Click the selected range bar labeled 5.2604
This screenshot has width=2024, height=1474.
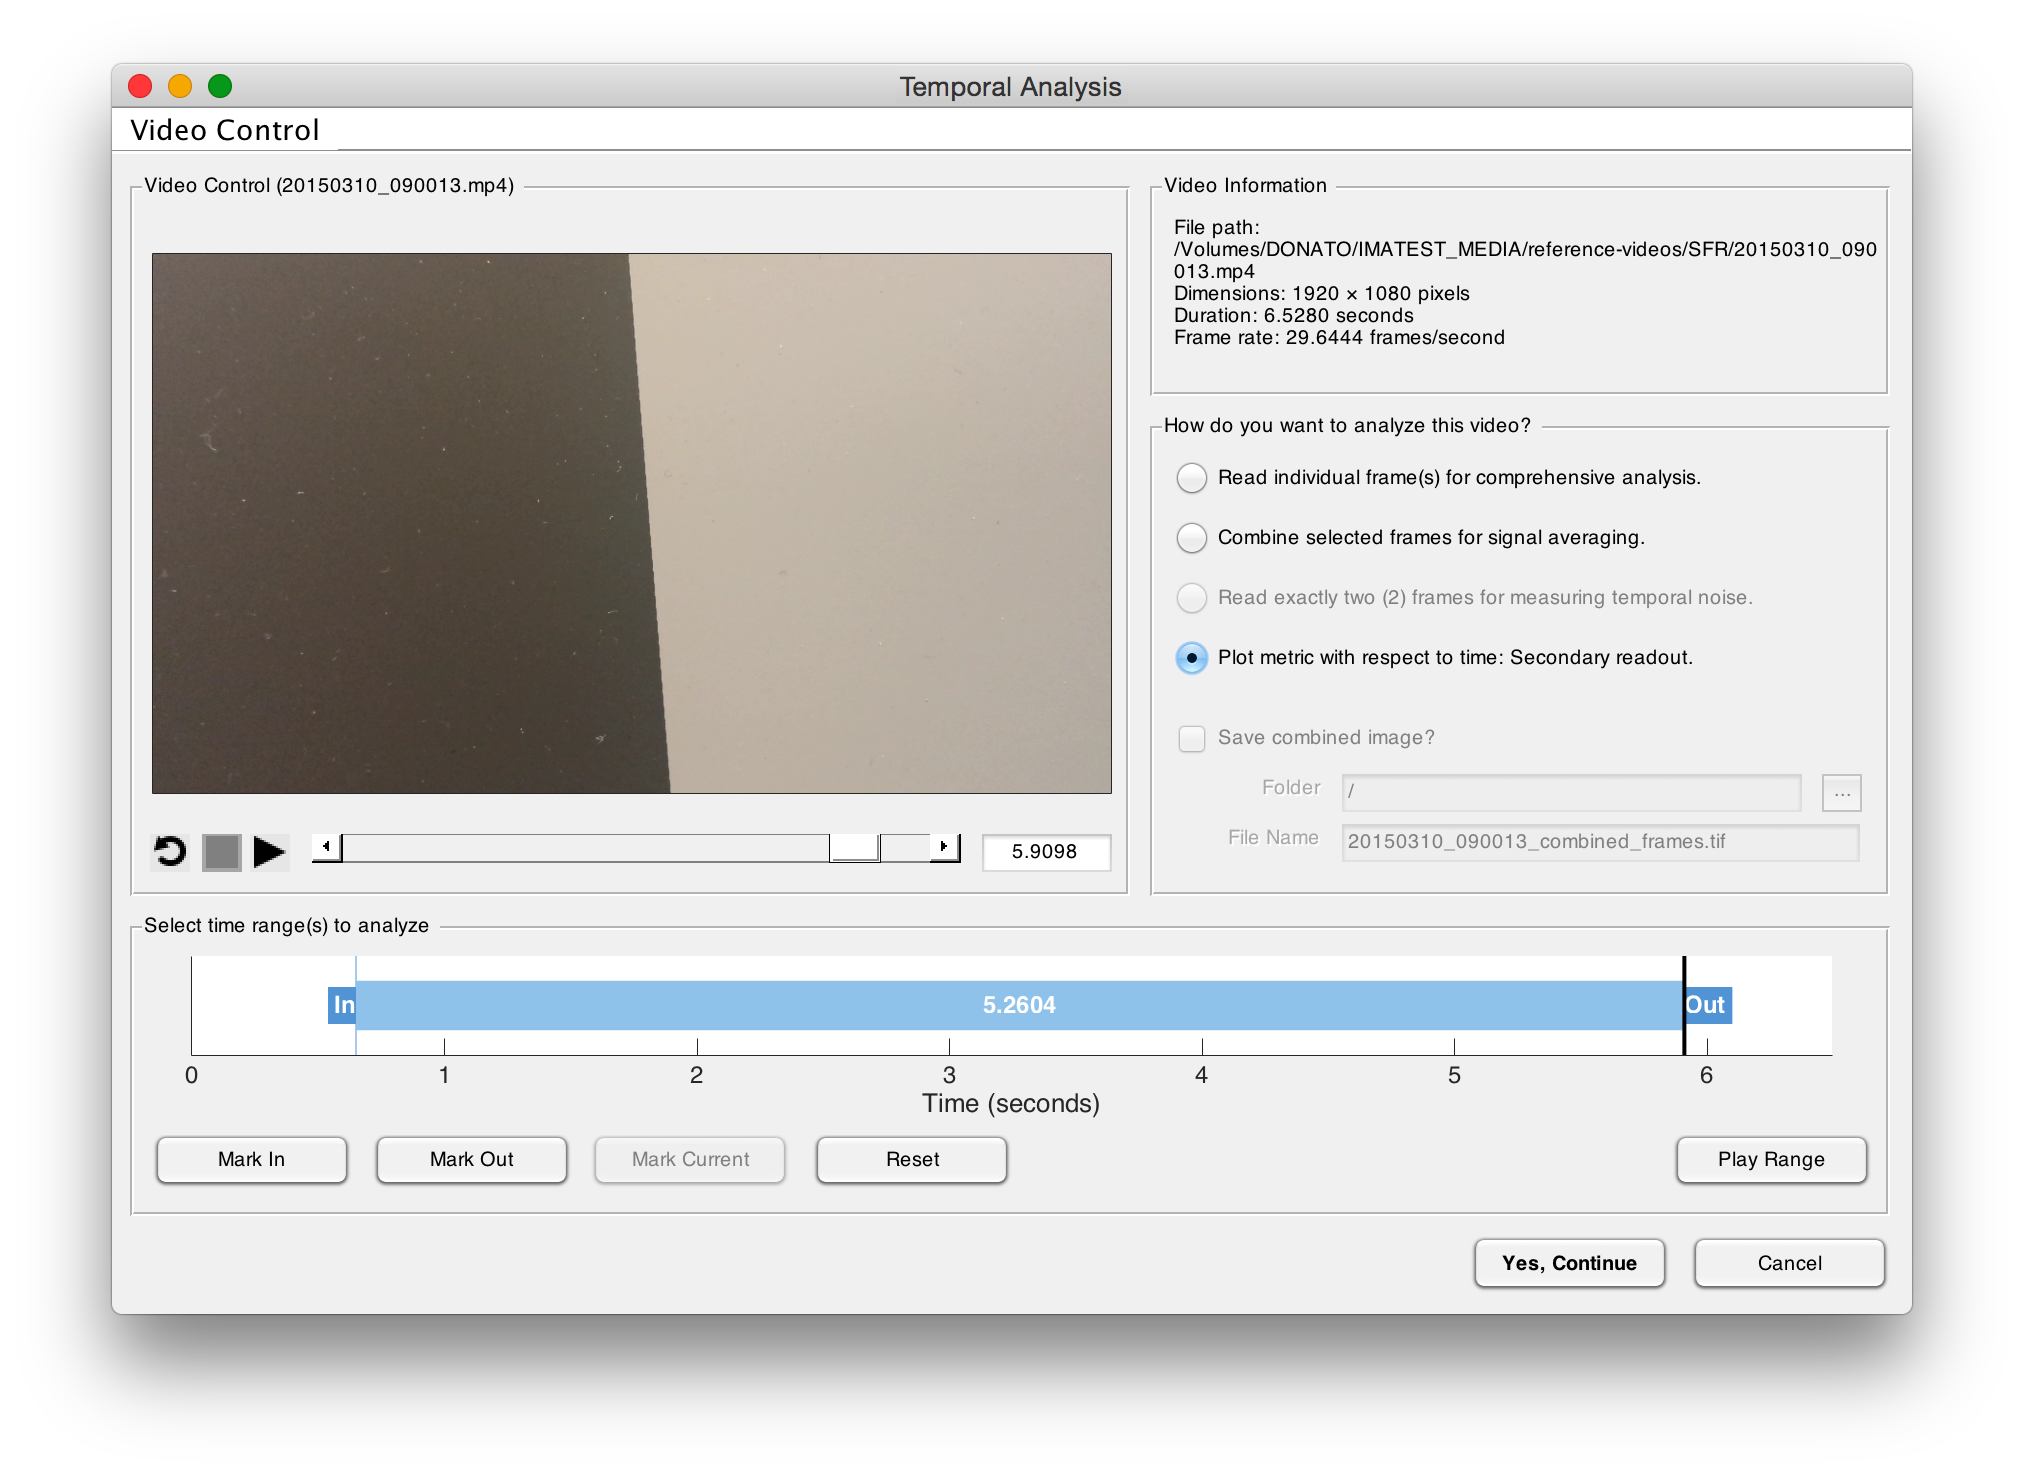[x=1019, y=1005]
